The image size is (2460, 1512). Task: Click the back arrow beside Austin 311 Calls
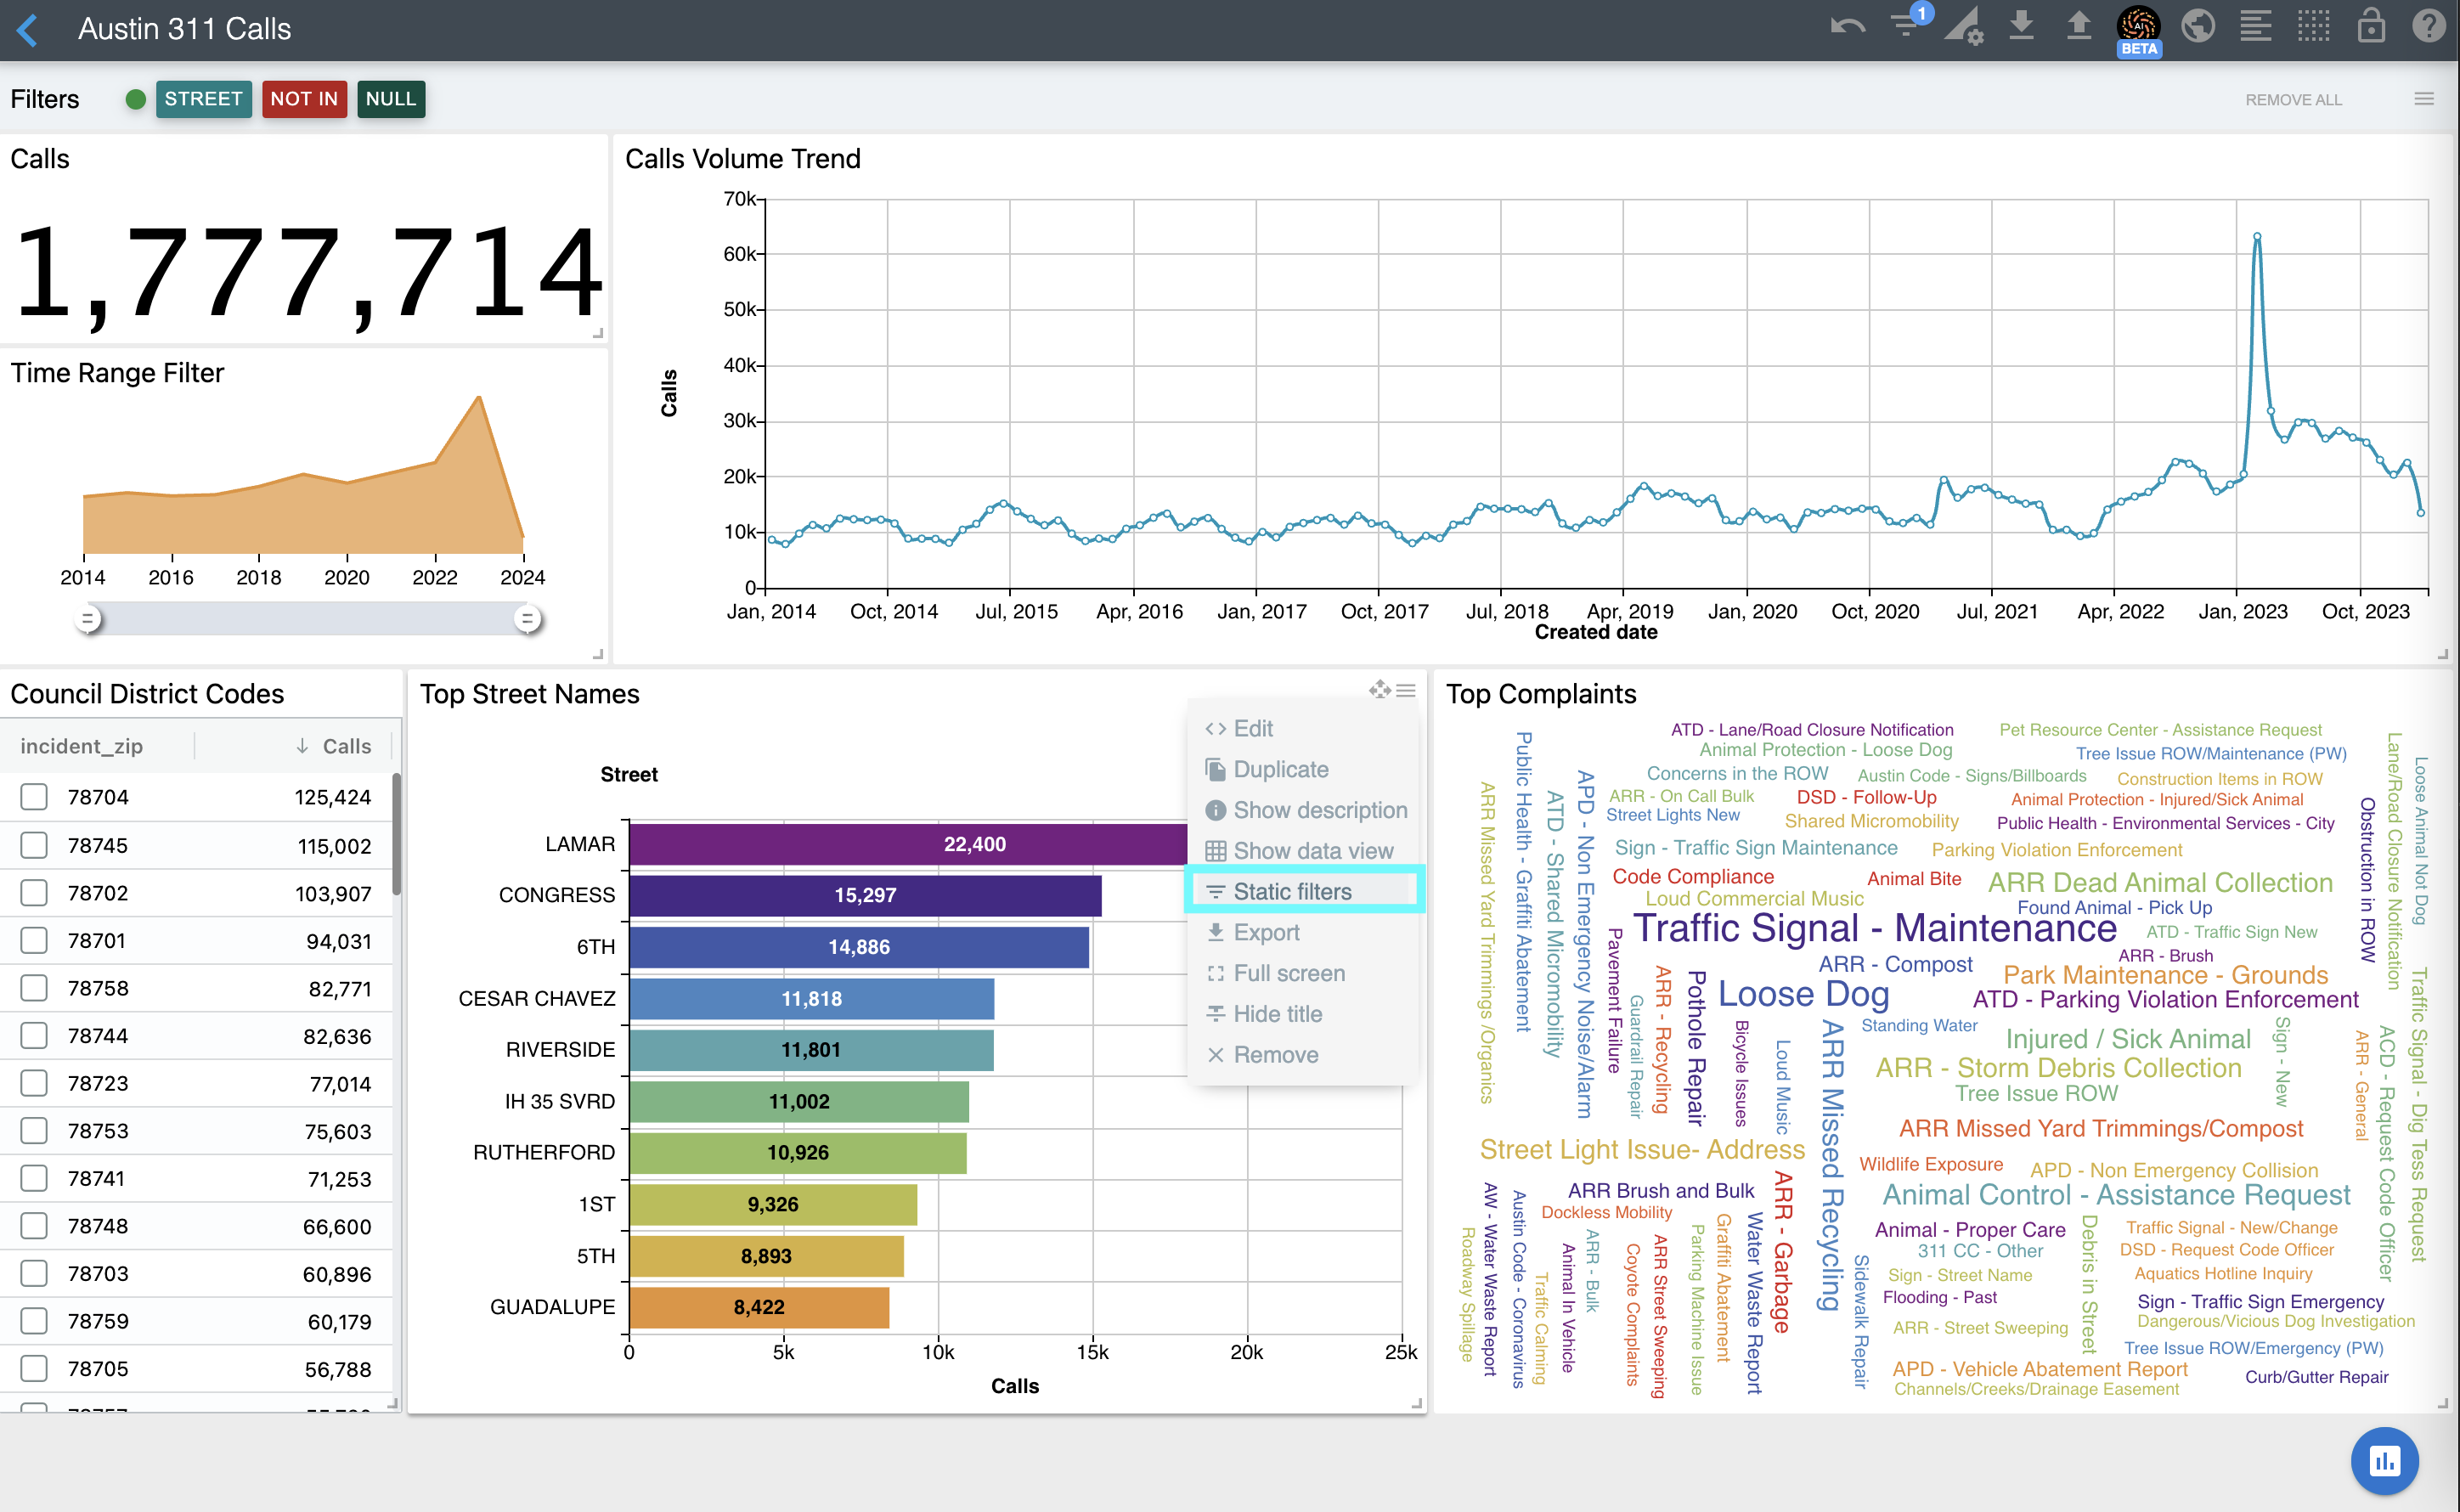click(x=28, y=29)
